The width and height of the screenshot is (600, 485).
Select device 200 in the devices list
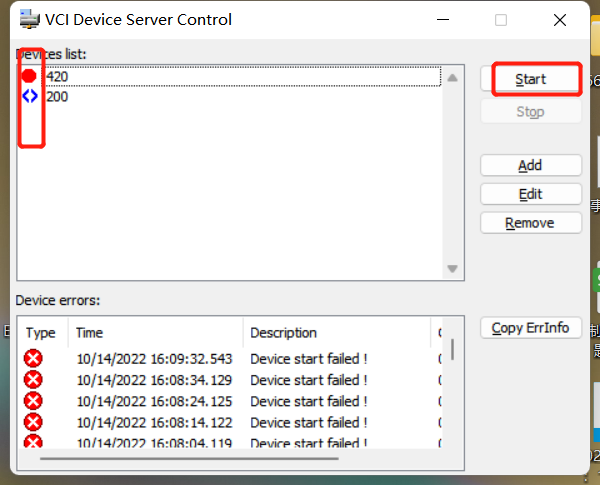(x=241, y=96)
